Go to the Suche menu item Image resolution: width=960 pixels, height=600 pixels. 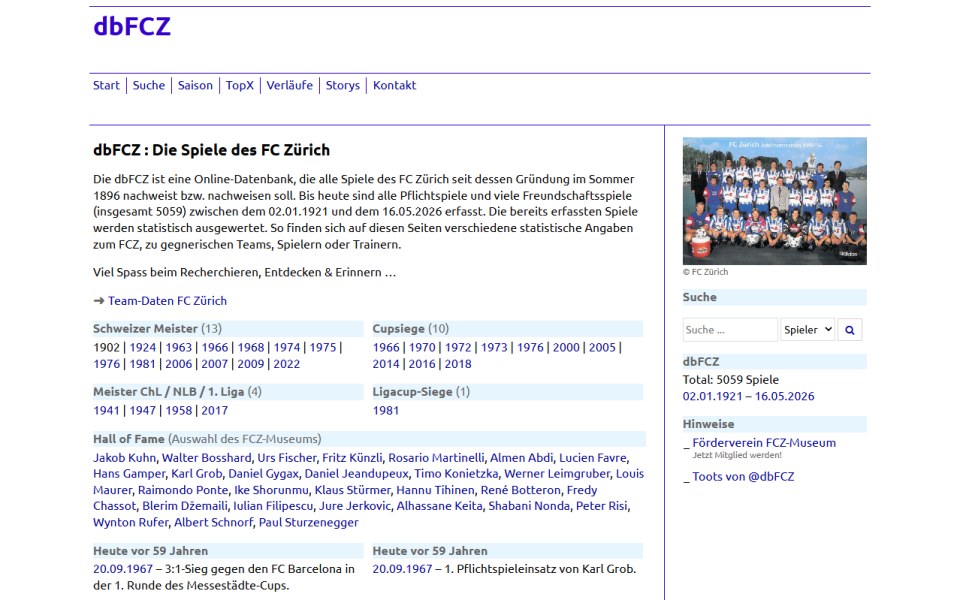click(149, 85)
